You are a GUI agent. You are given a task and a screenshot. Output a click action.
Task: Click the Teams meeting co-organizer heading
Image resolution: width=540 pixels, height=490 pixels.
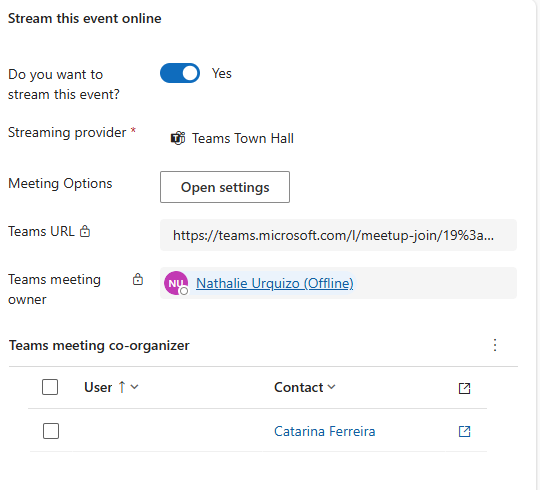(99, 345)
